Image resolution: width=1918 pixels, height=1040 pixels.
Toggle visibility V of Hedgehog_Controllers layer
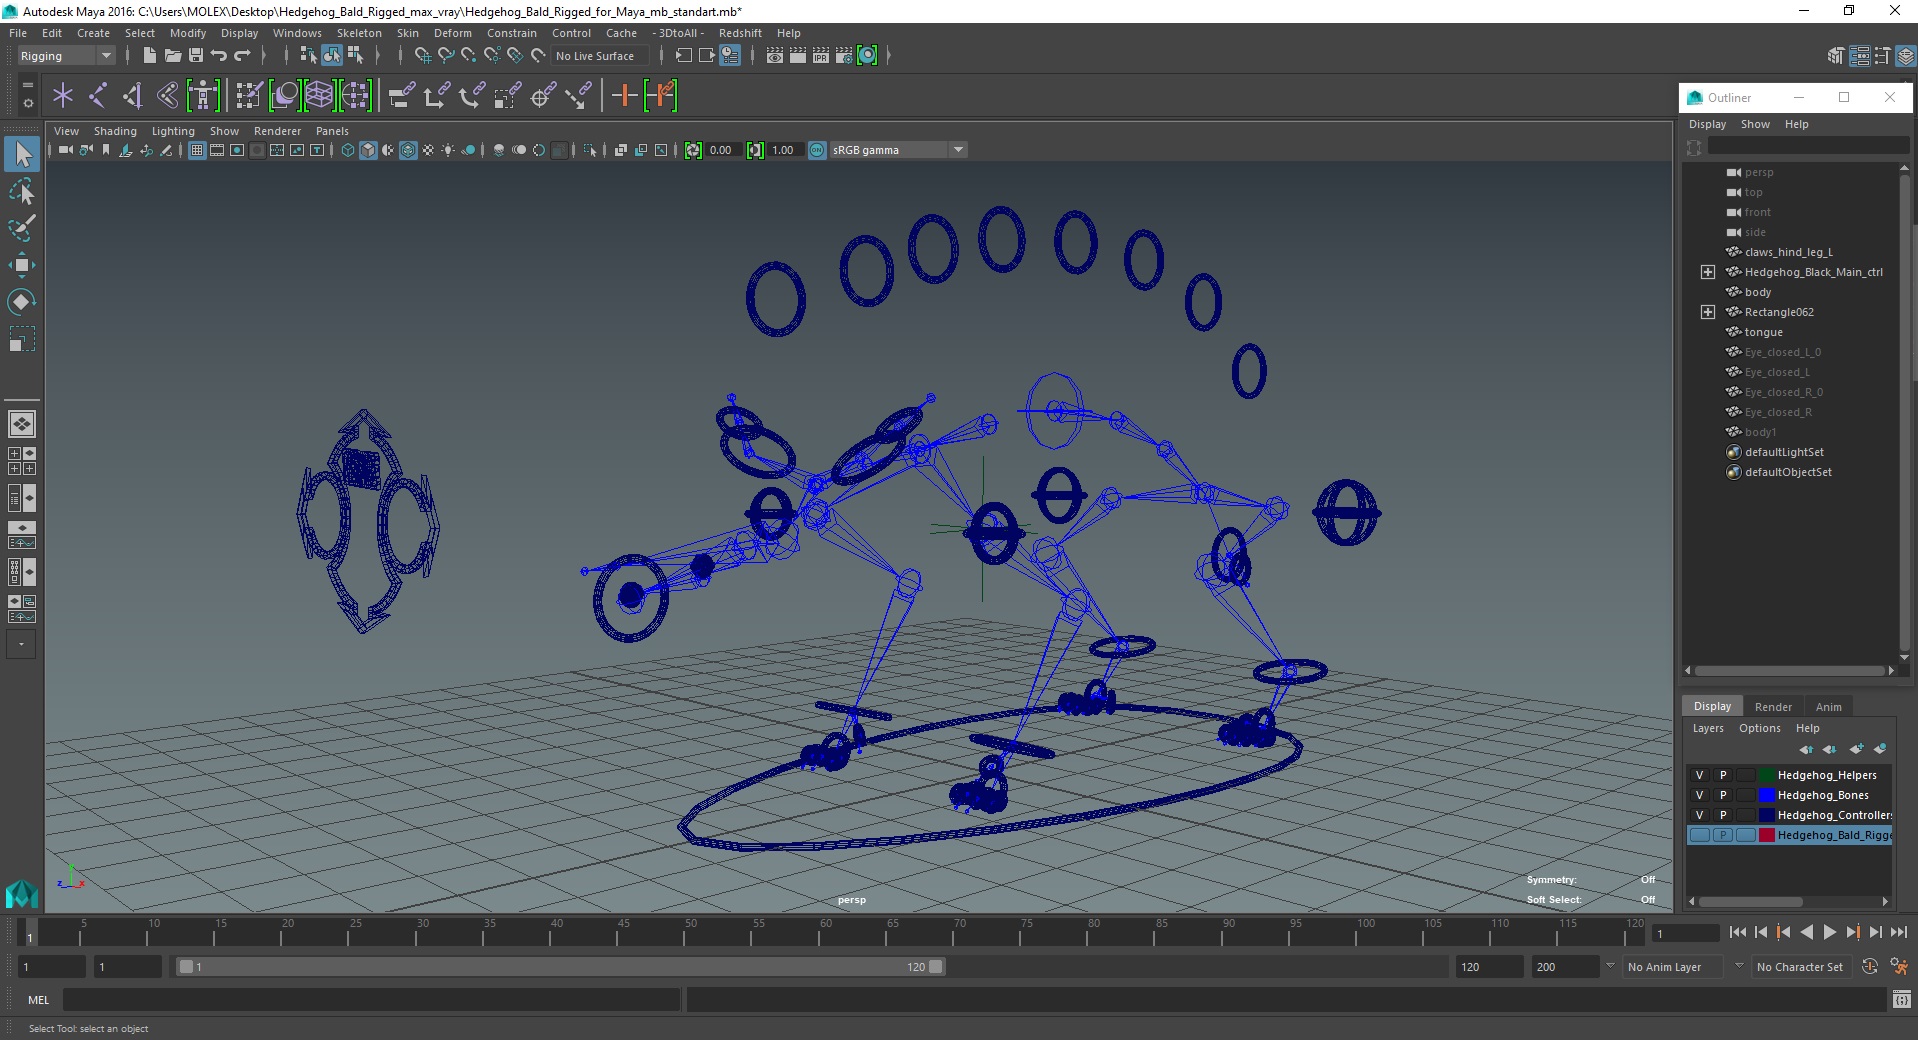point(1699,815)
